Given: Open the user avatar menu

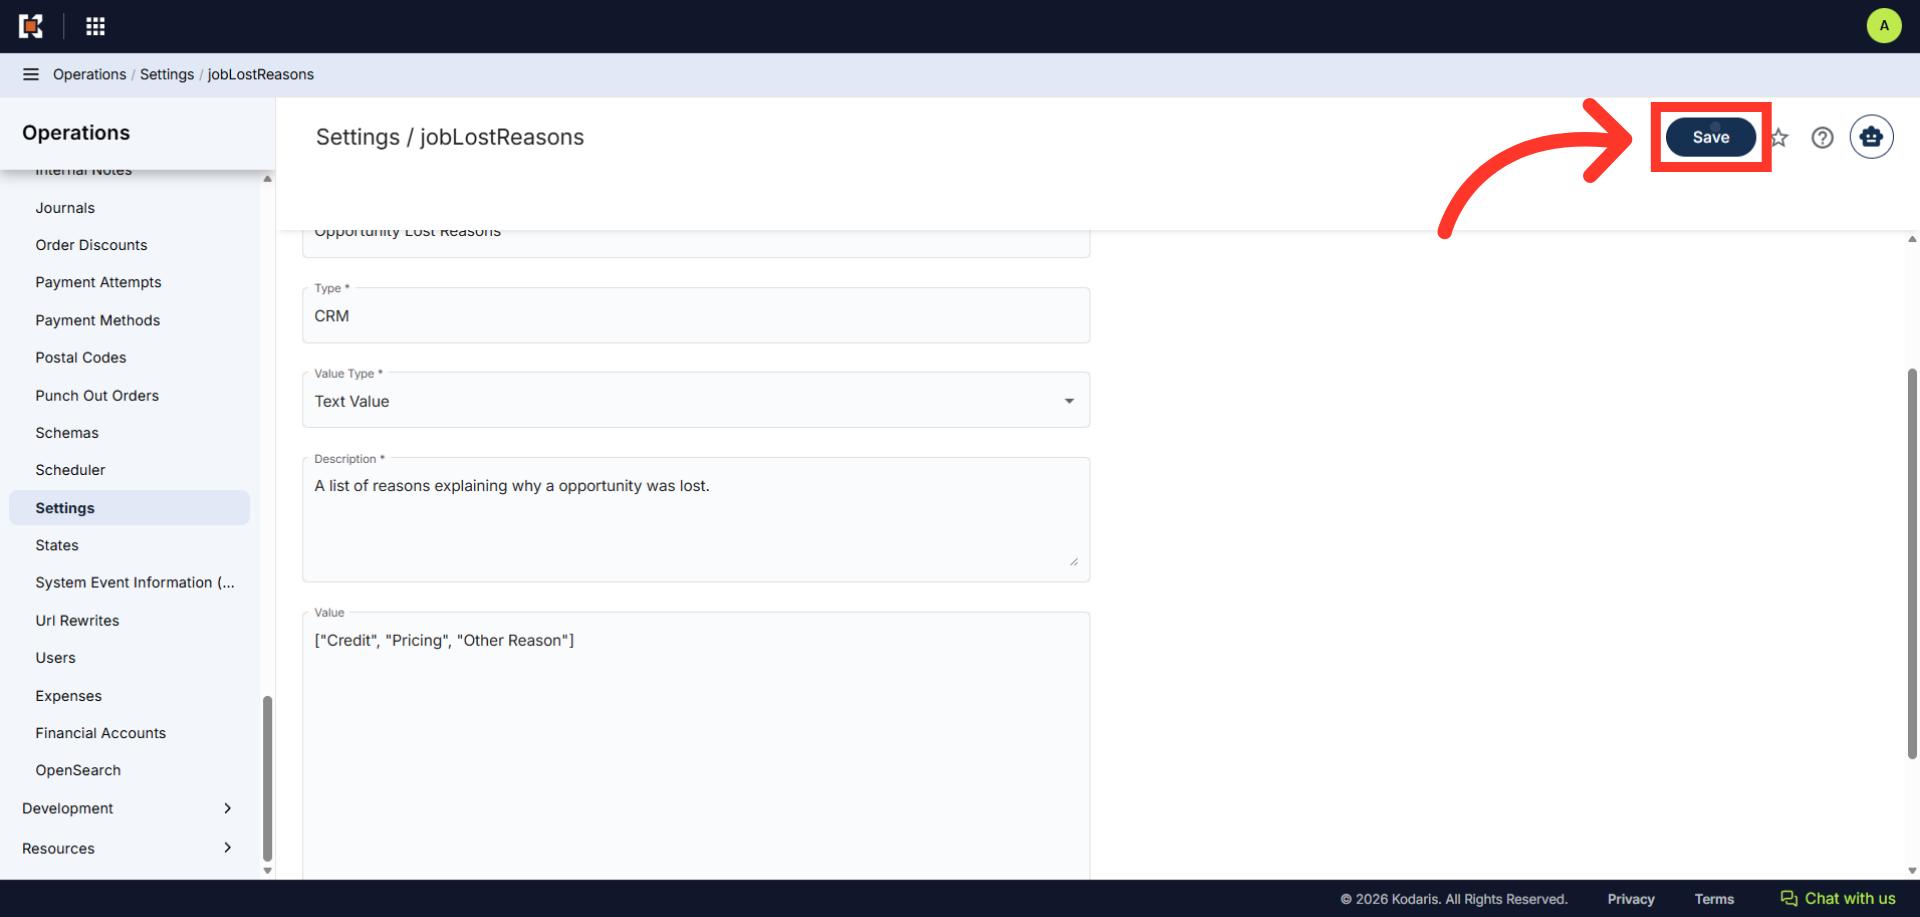Looking at the screenshot, I should (1883, 26).
